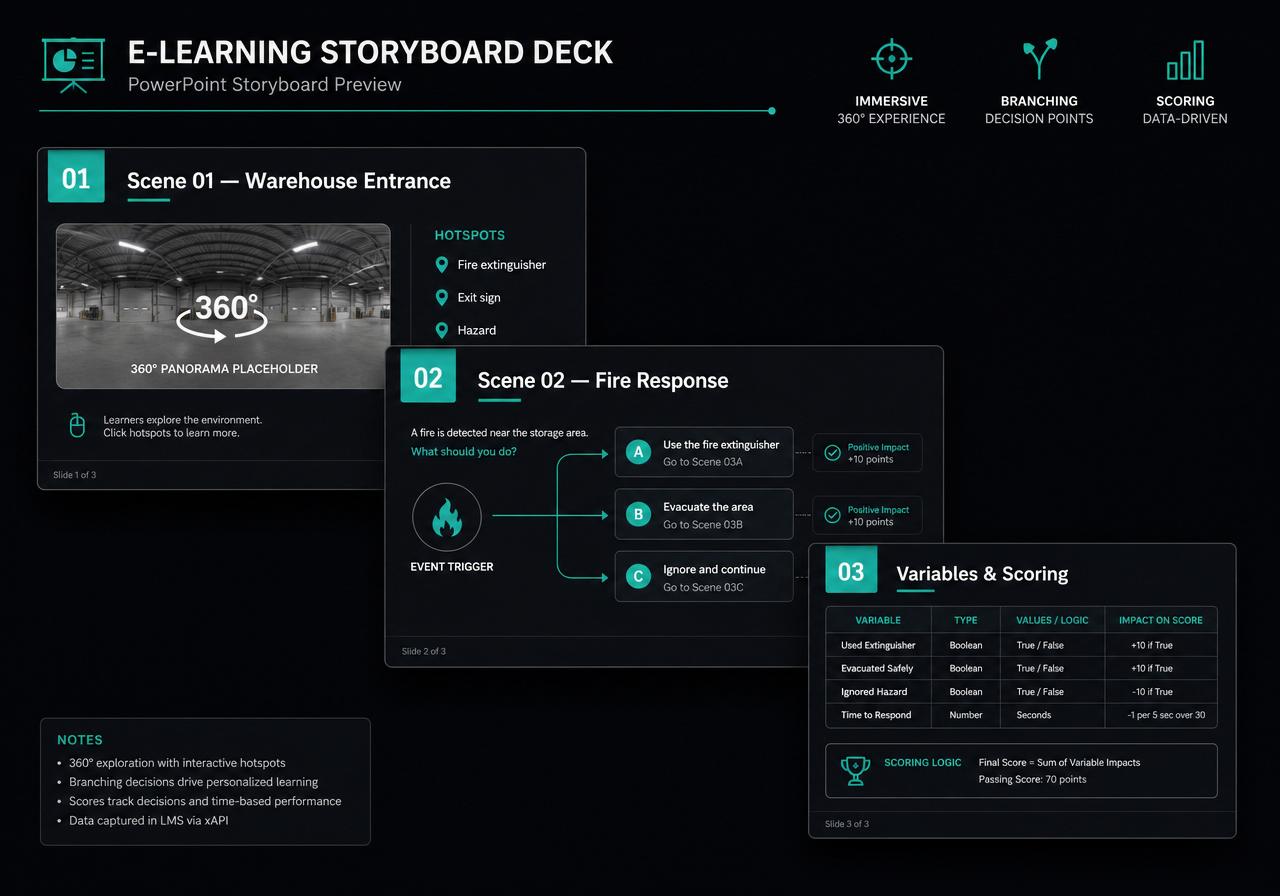Image resolution: width=1280 pixels, height=896 pixels.
Task: Click the 'Evacuated Safely' table cell
Action: tap(877, 668)
